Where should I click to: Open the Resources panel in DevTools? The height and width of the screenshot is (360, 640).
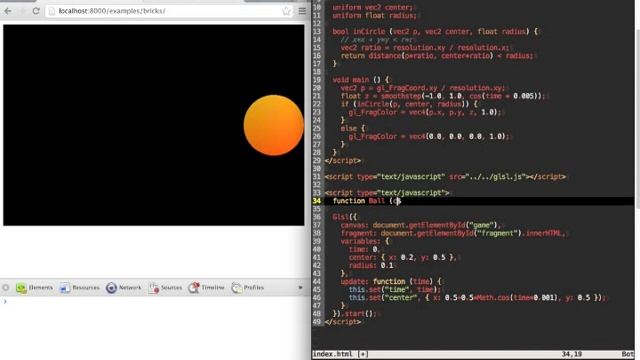click(80, 288)
